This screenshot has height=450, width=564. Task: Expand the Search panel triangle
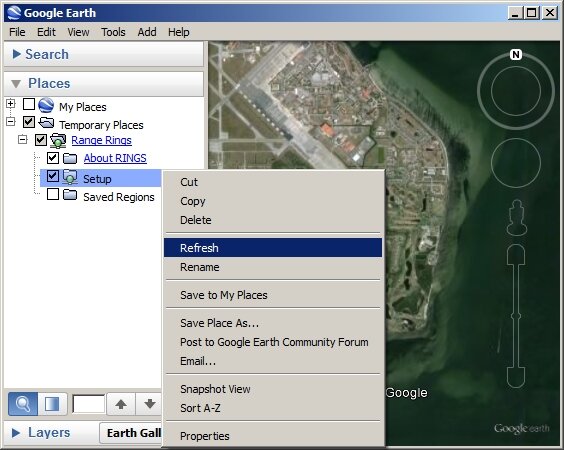pos(16,54)
